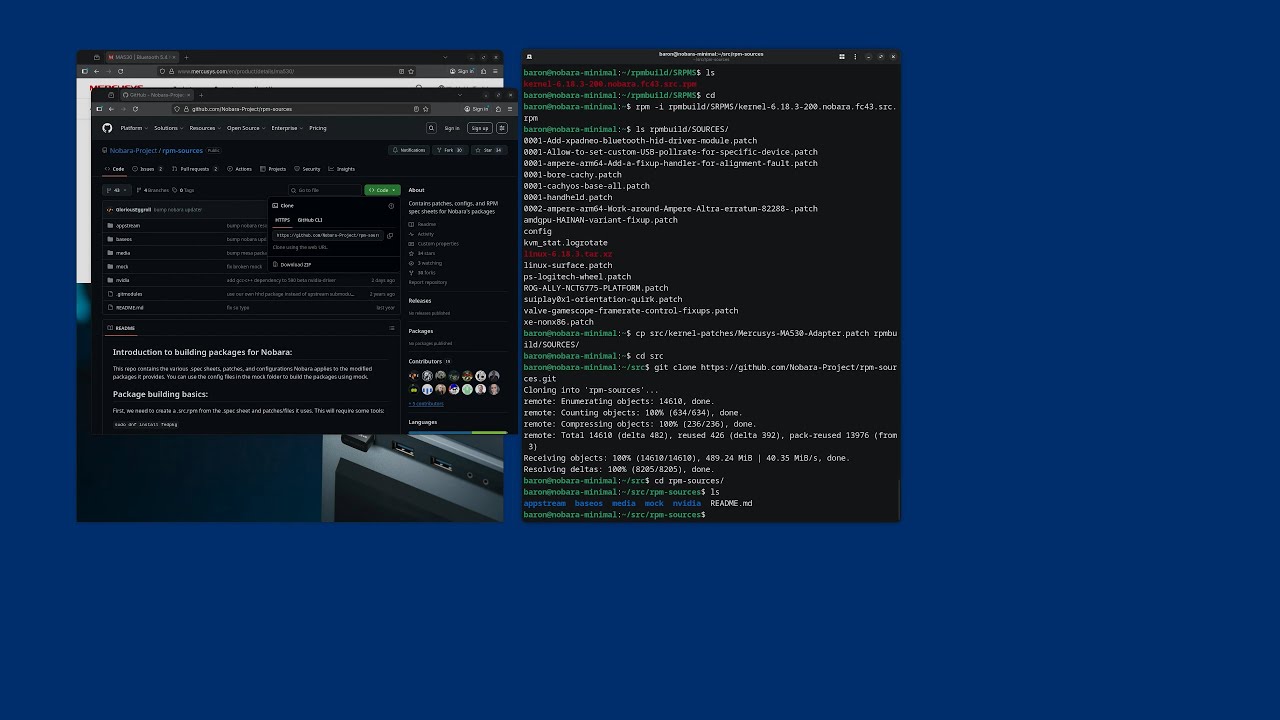
Task: Switch to the Issues tab
Action: coord(147,169)
